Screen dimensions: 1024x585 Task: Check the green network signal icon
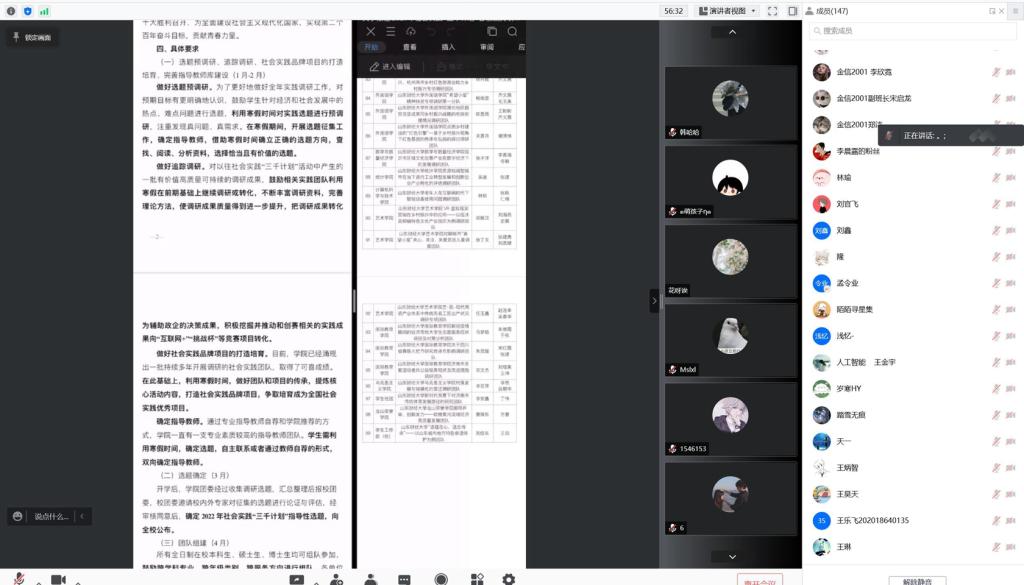point(44,11)
